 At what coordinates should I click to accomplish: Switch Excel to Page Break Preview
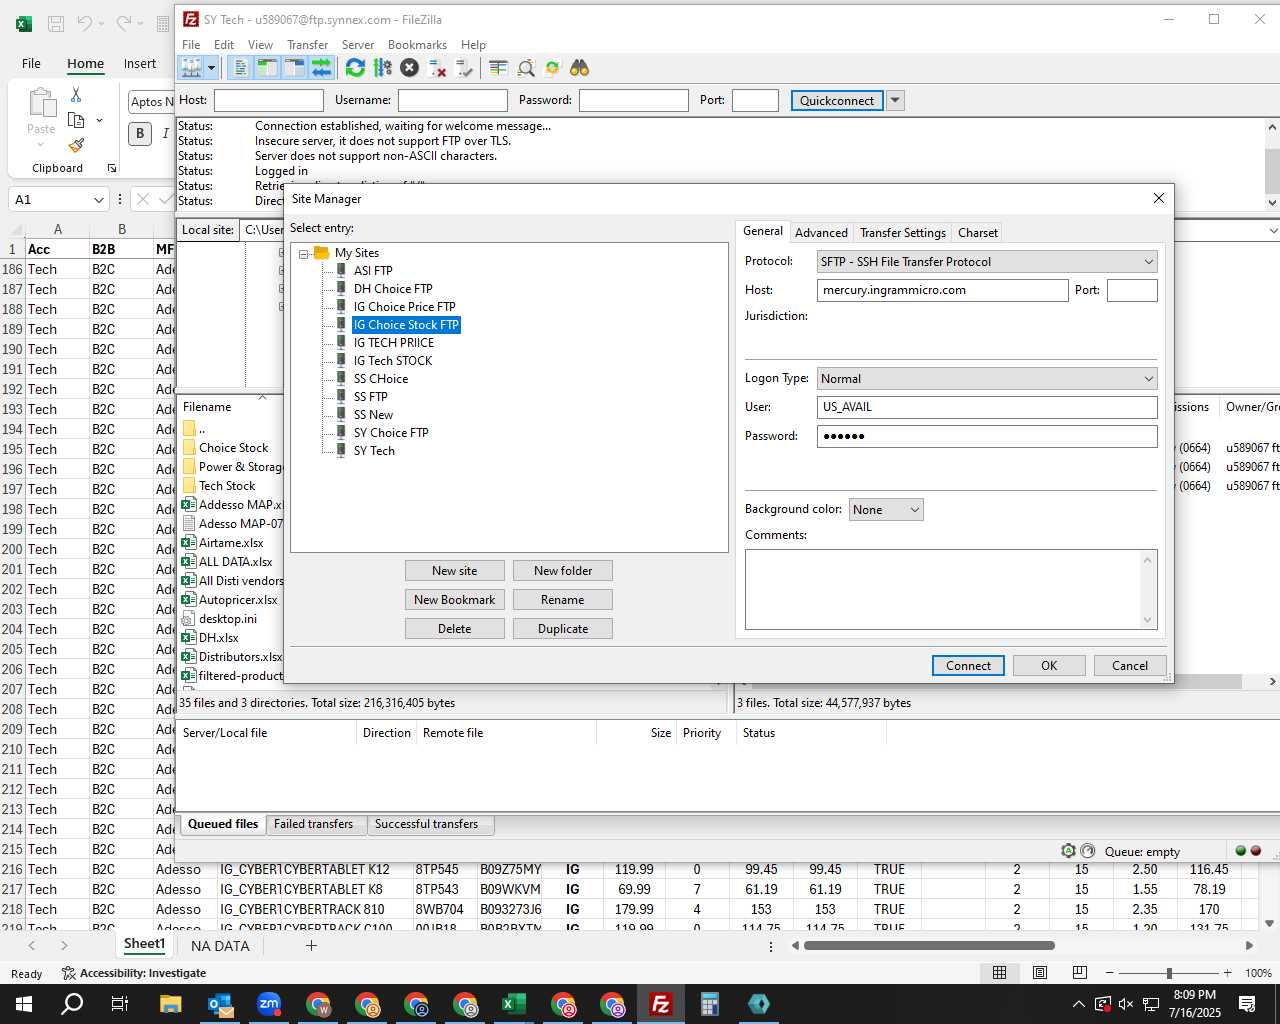[x=1080, y=973]
